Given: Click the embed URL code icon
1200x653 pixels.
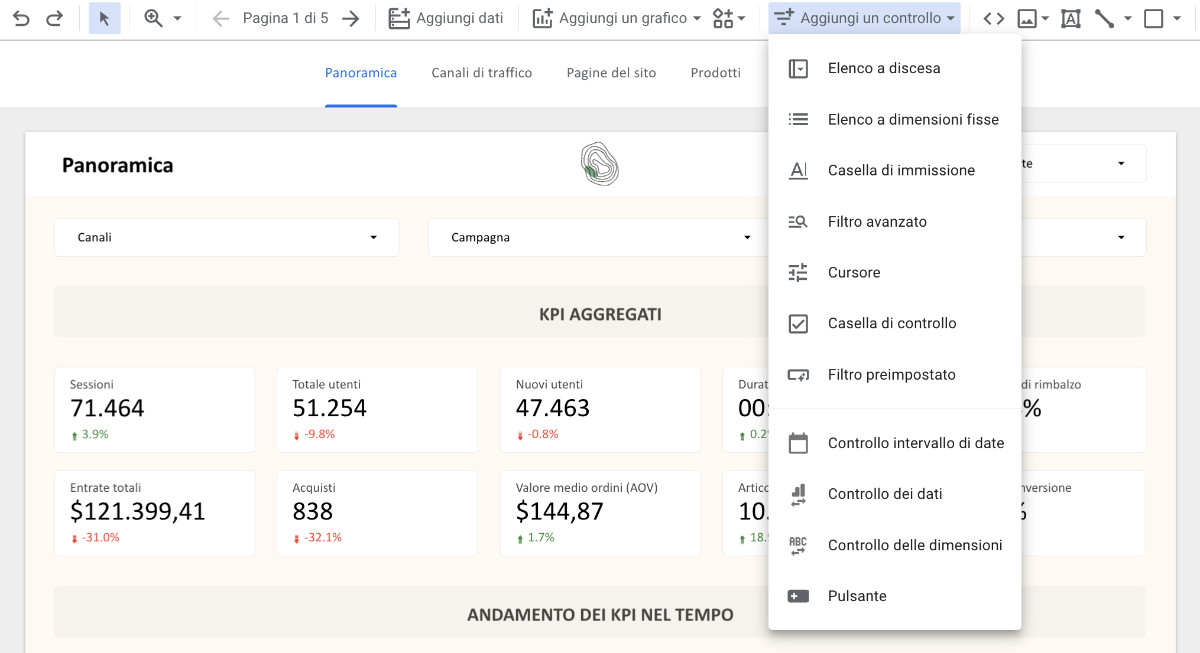Looking at the screenshot, I should coord(993,18).
